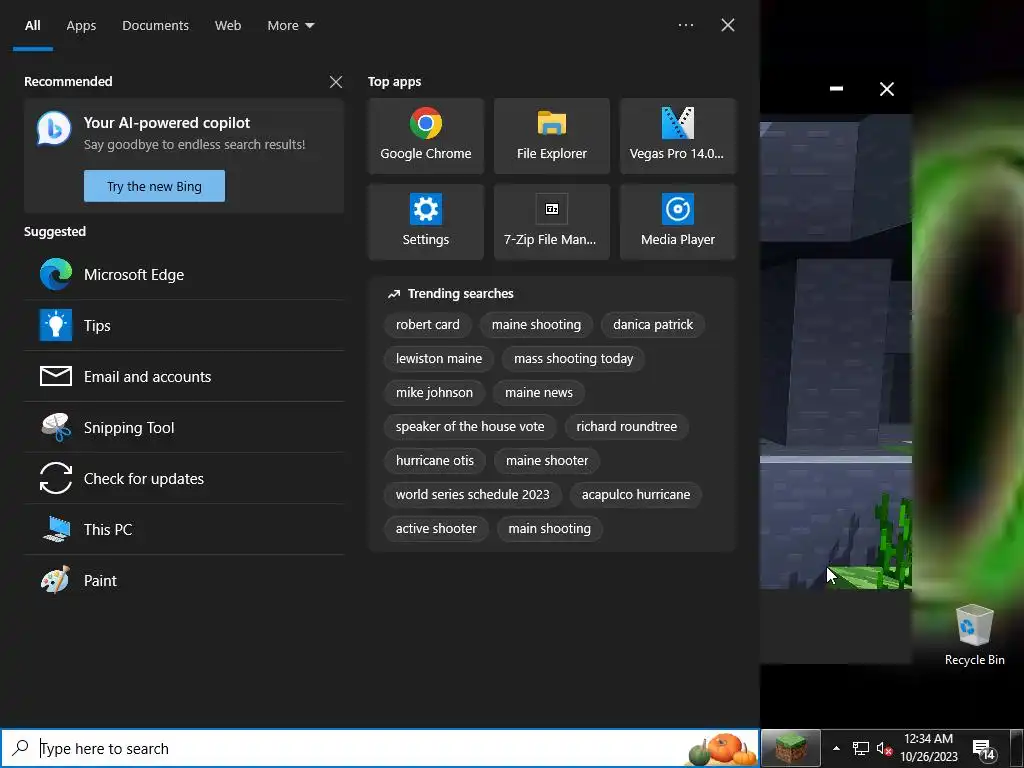Click the pumpkin search highlight icon
This screenshot has width=1024, height=768.
[x=722, y=748]
